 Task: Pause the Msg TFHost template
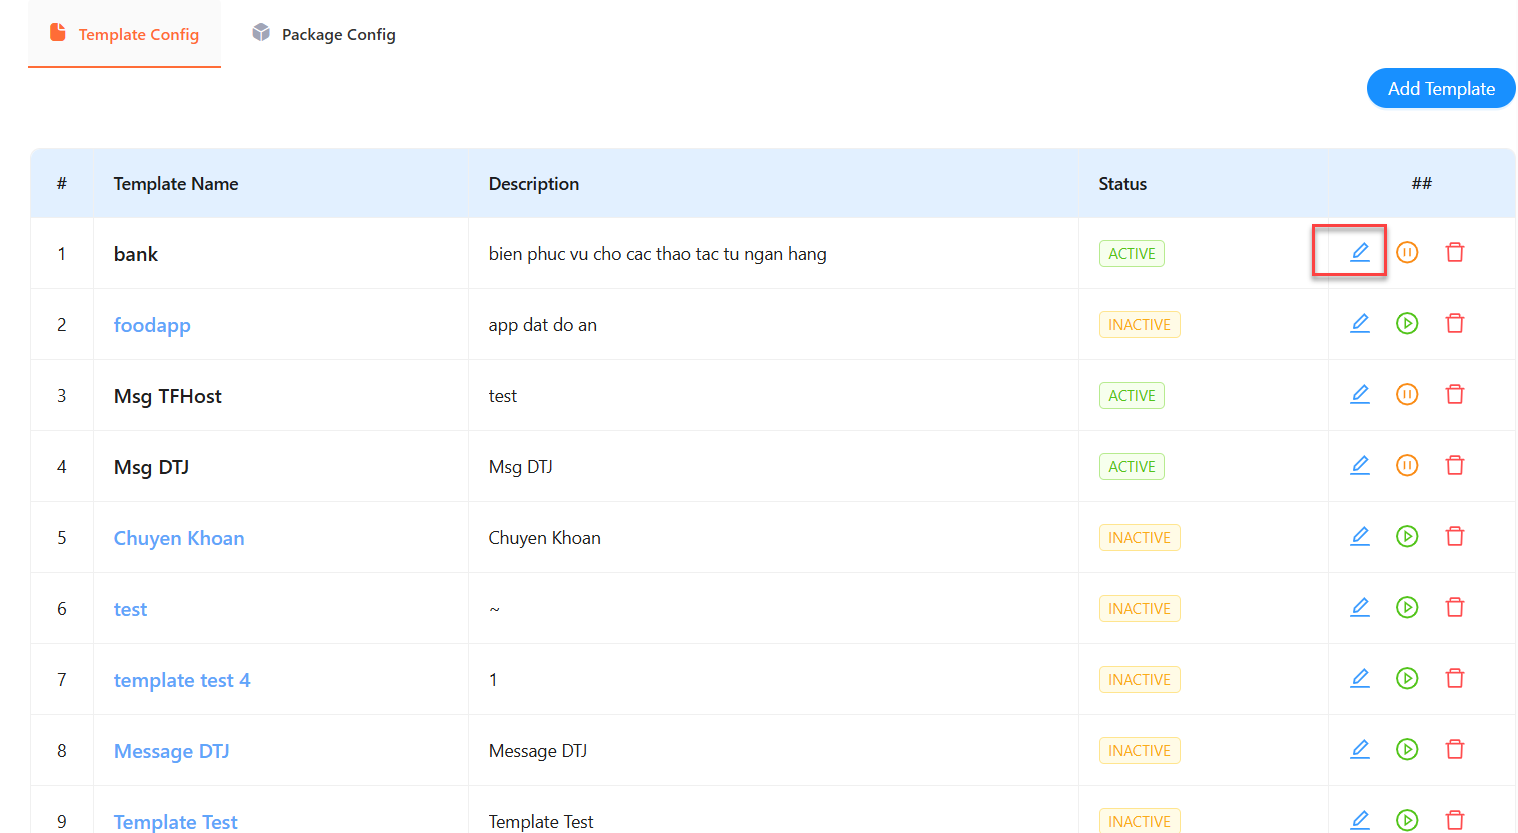point(1407,394)
